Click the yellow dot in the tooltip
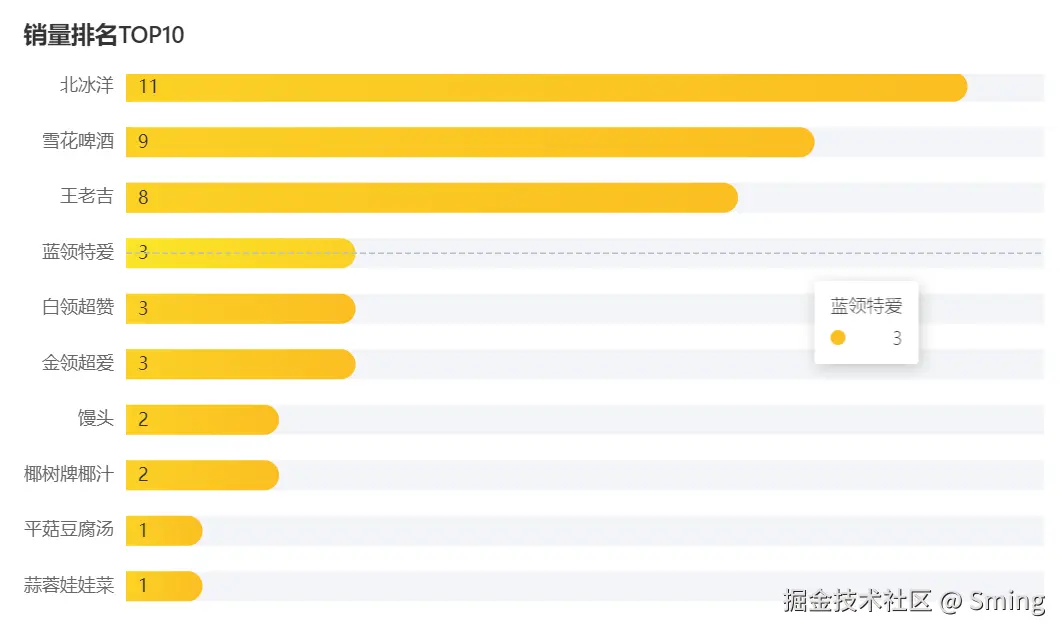The image size is (1064, 636). [838, 338]
